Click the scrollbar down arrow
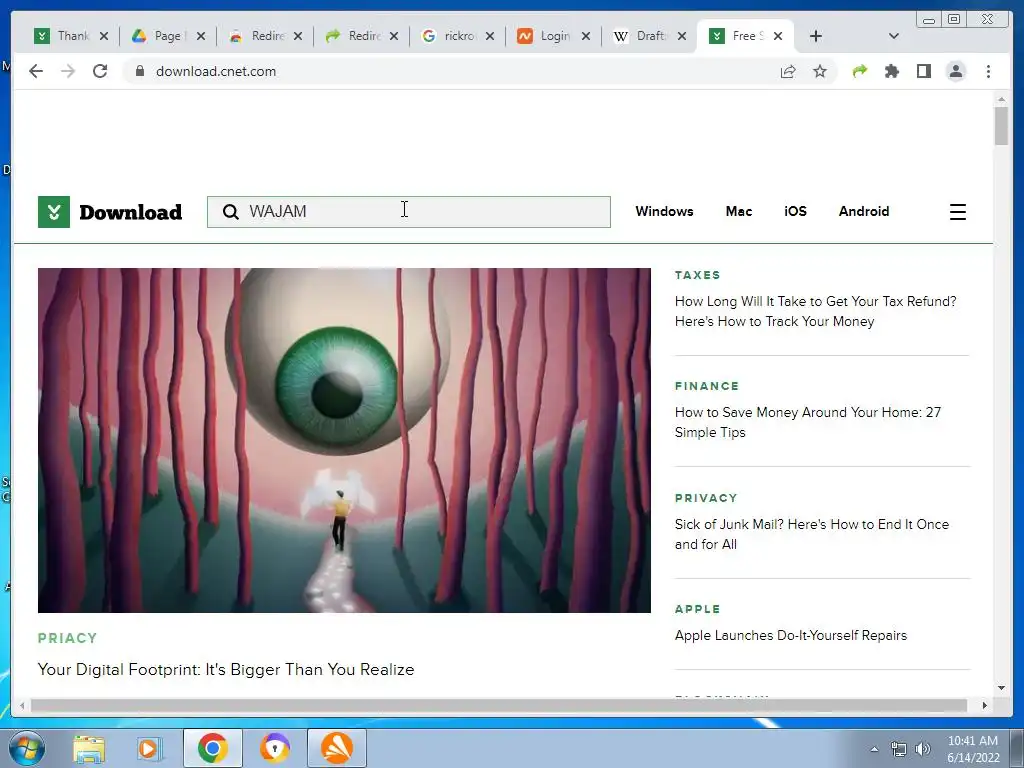The image size is (1024, 768). point(1001,688)
